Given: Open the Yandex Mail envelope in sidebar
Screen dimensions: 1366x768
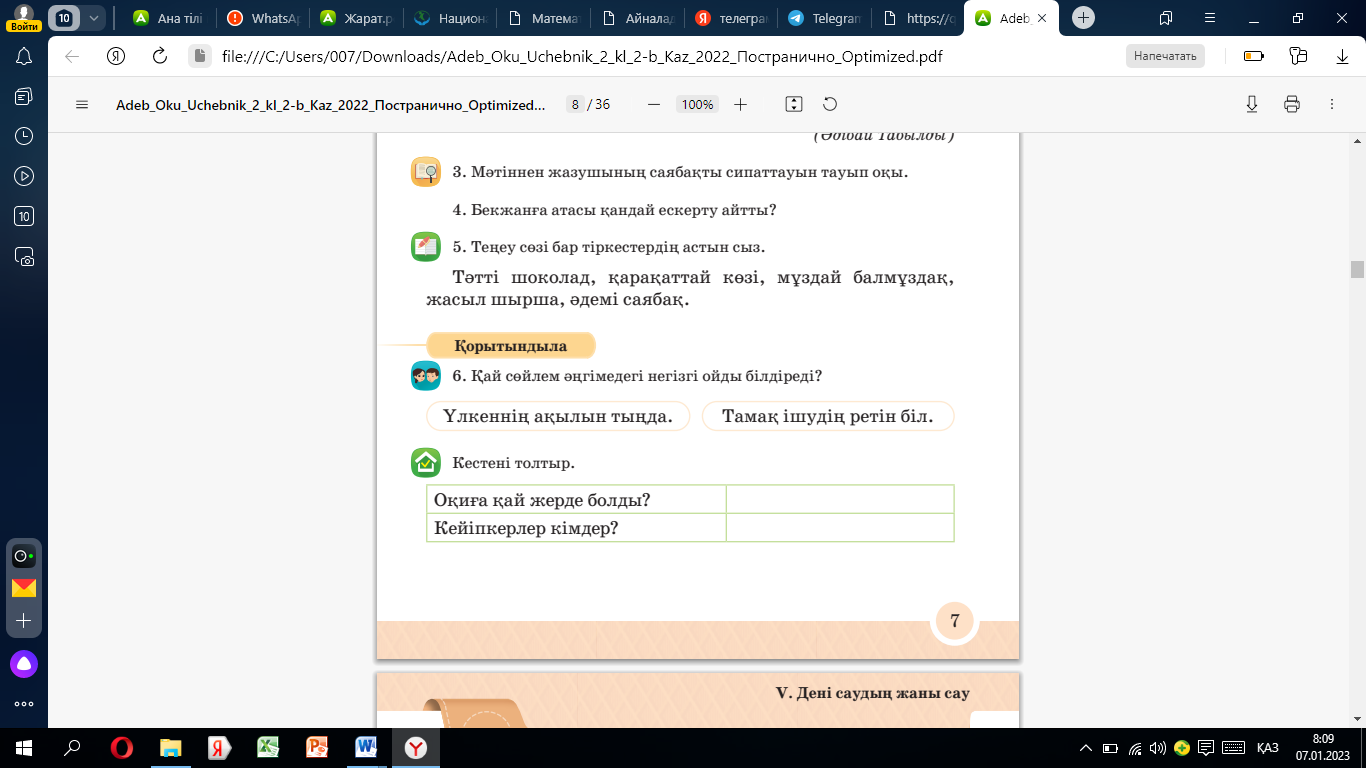Looking at the screenshot, I should pos(24,588).
